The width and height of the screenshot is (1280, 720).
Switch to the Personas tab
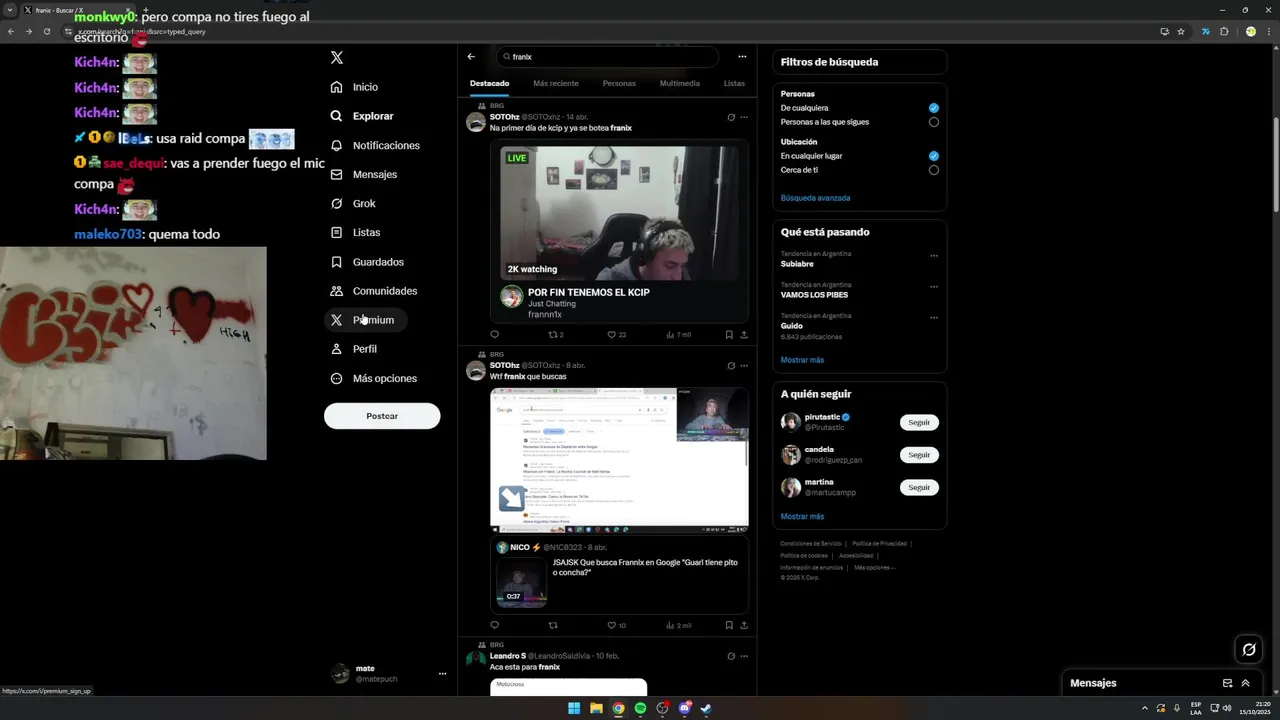[619, 83]
